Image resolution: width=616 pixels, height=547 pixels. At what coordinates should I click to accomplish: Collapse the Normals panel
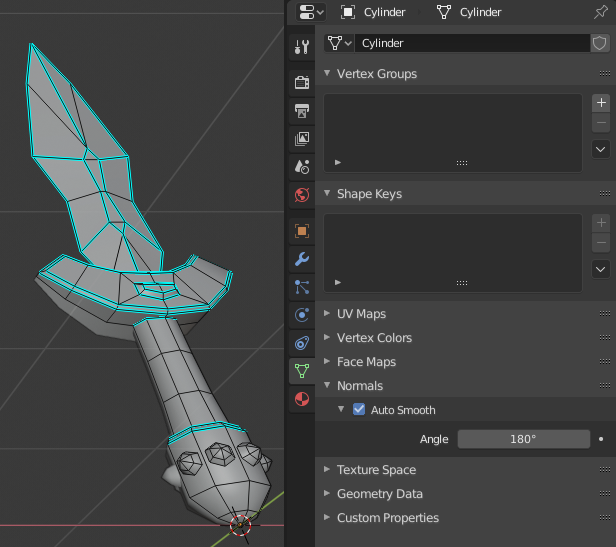coord(327,385)
